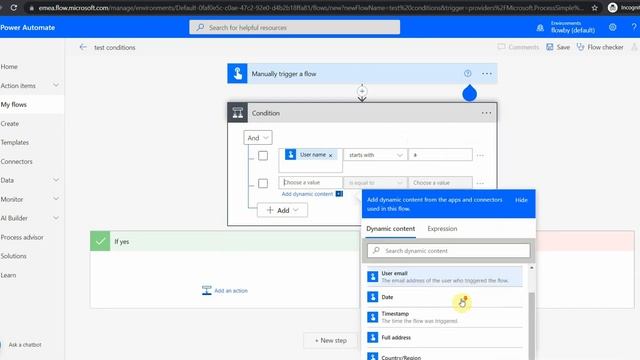This screenshot has height=360, width=640.
Task: Click the first Choose a value field
Action: point(311,182)
